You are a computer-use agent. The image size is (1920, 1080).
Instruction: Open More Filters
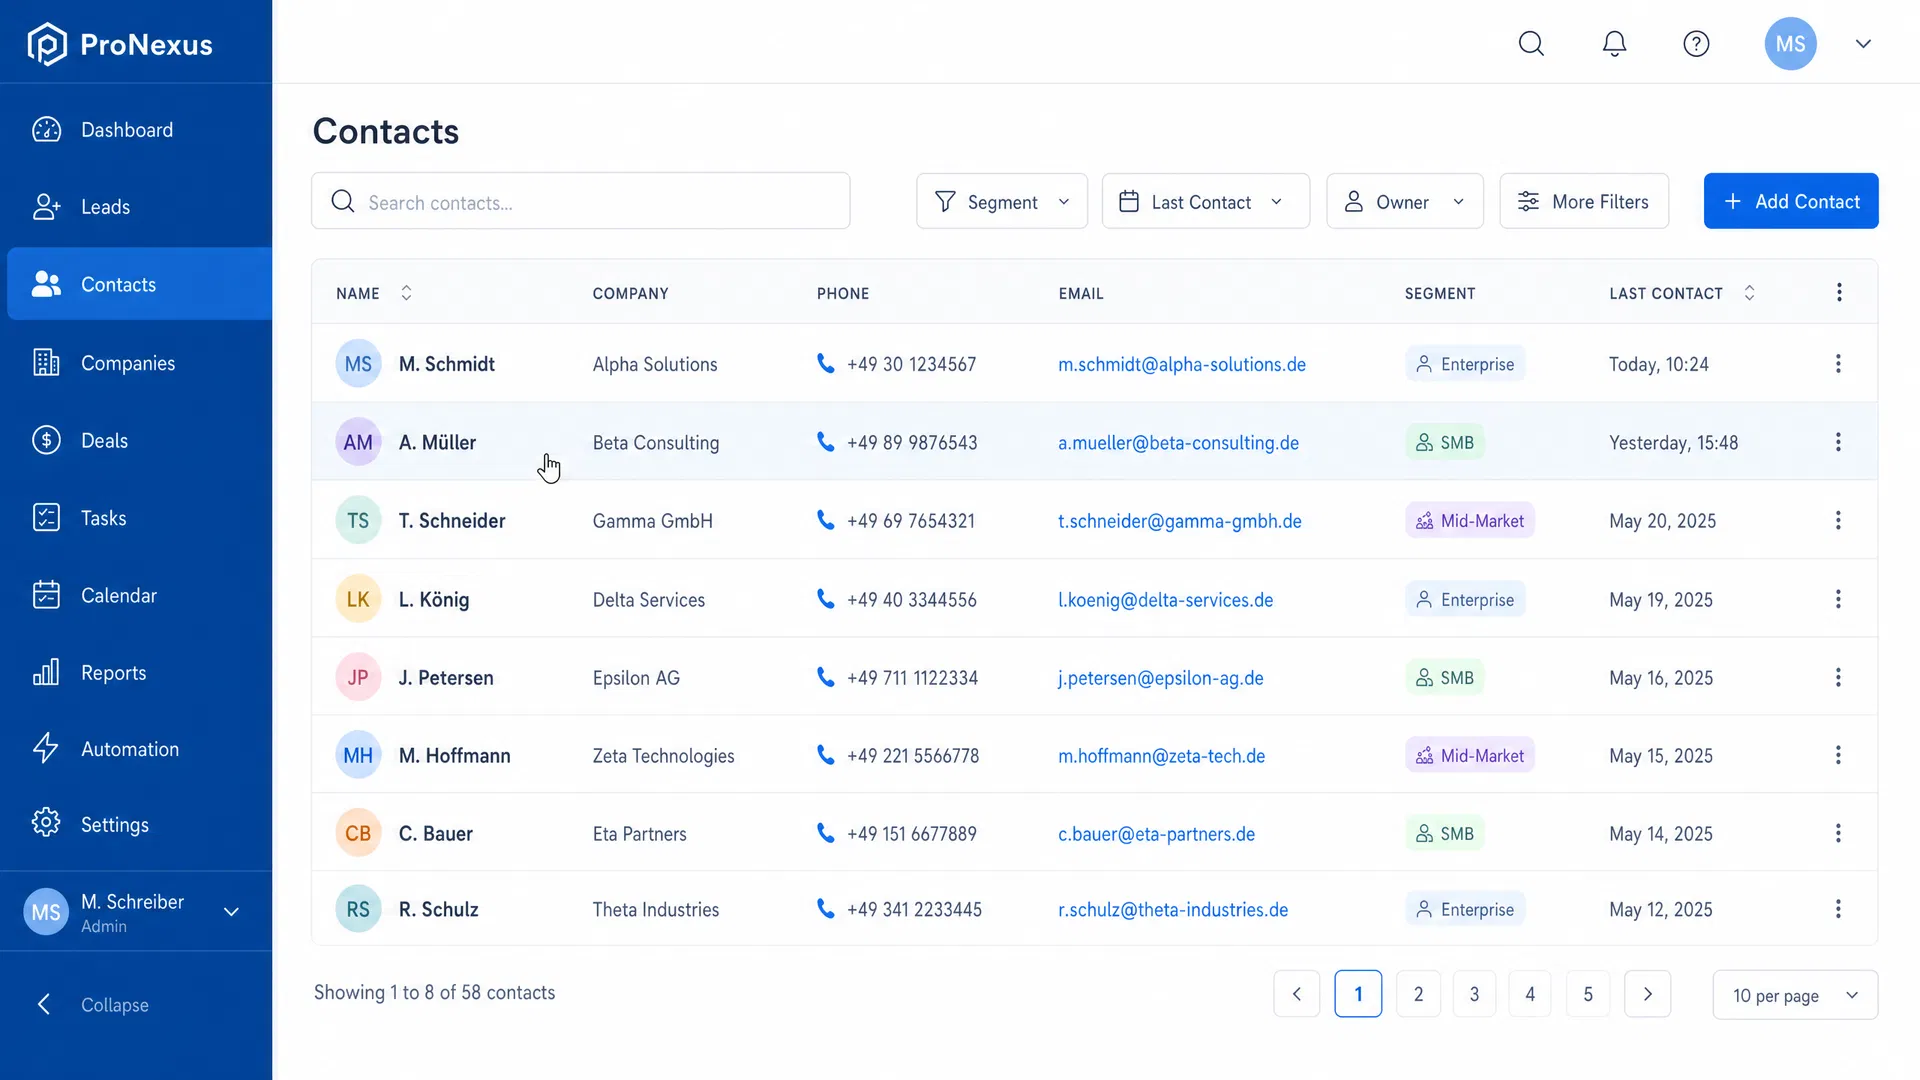[1584, 201]
